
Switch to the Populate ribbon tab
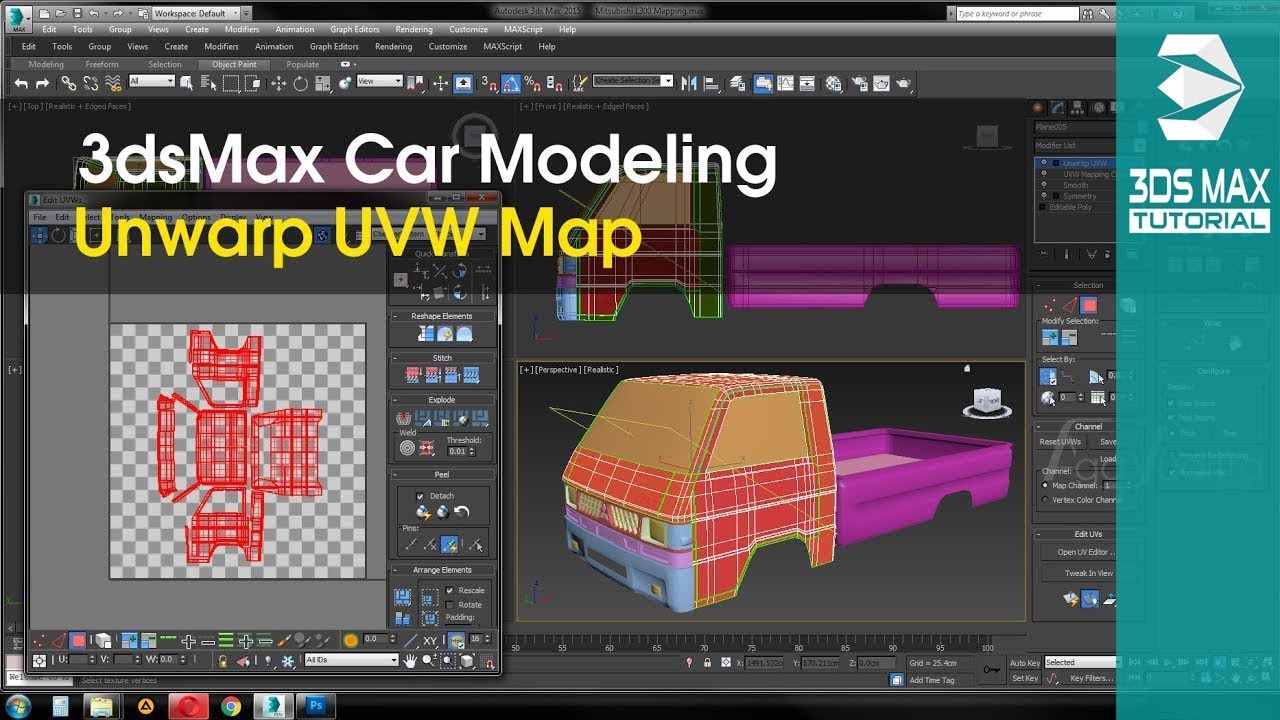pyautogui.click(x=303, y=65)
